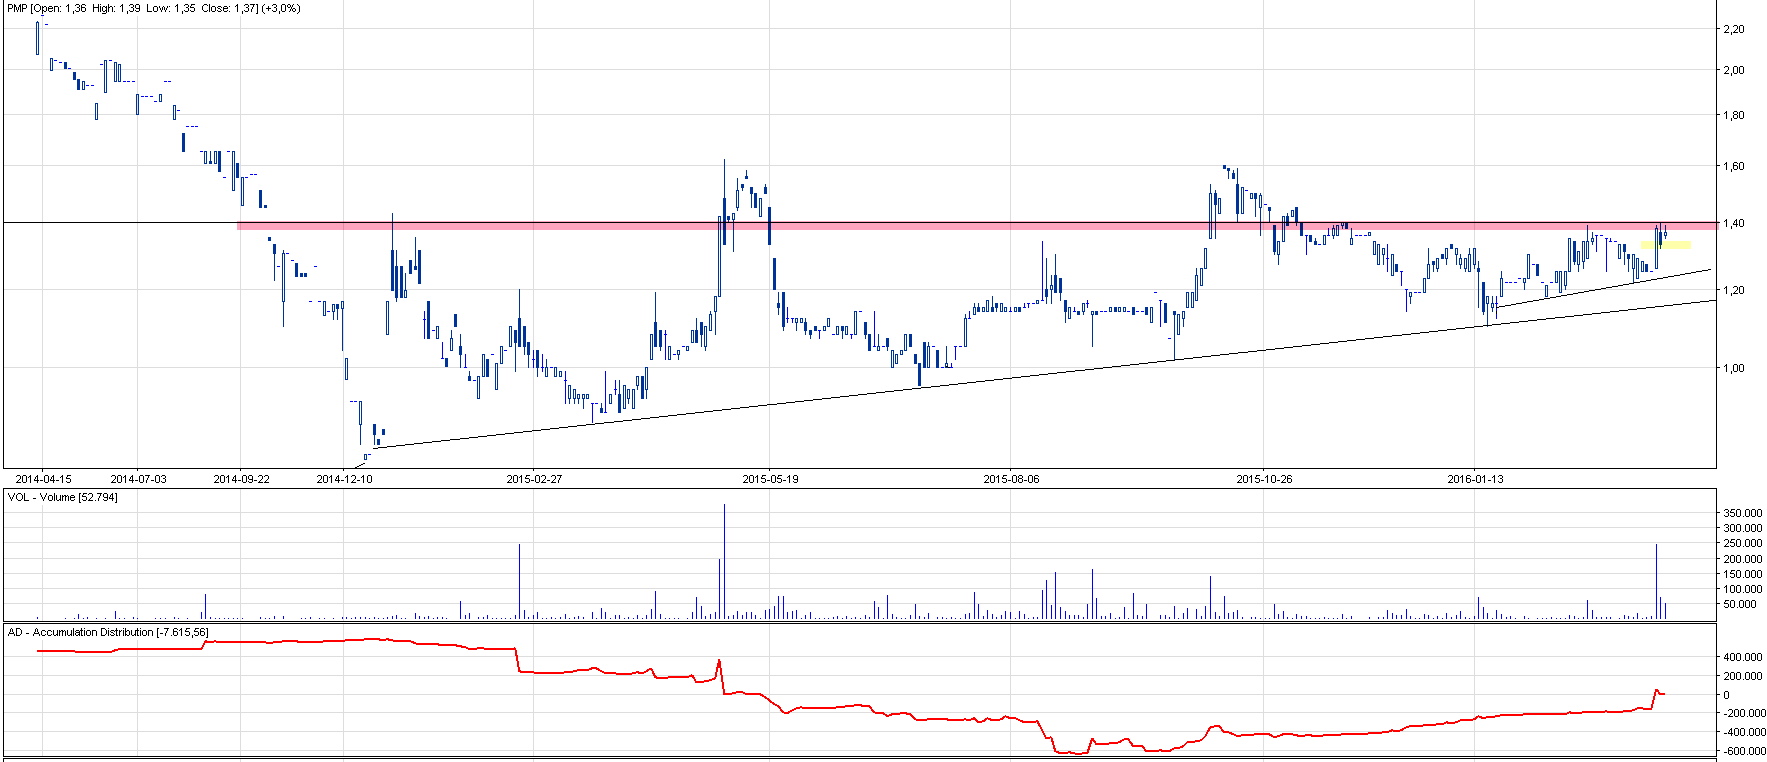Click the tallest volume bar in the volume panel
This screenshot has height=762, width=1767.
pyautogui.click(x=724, y=560)
